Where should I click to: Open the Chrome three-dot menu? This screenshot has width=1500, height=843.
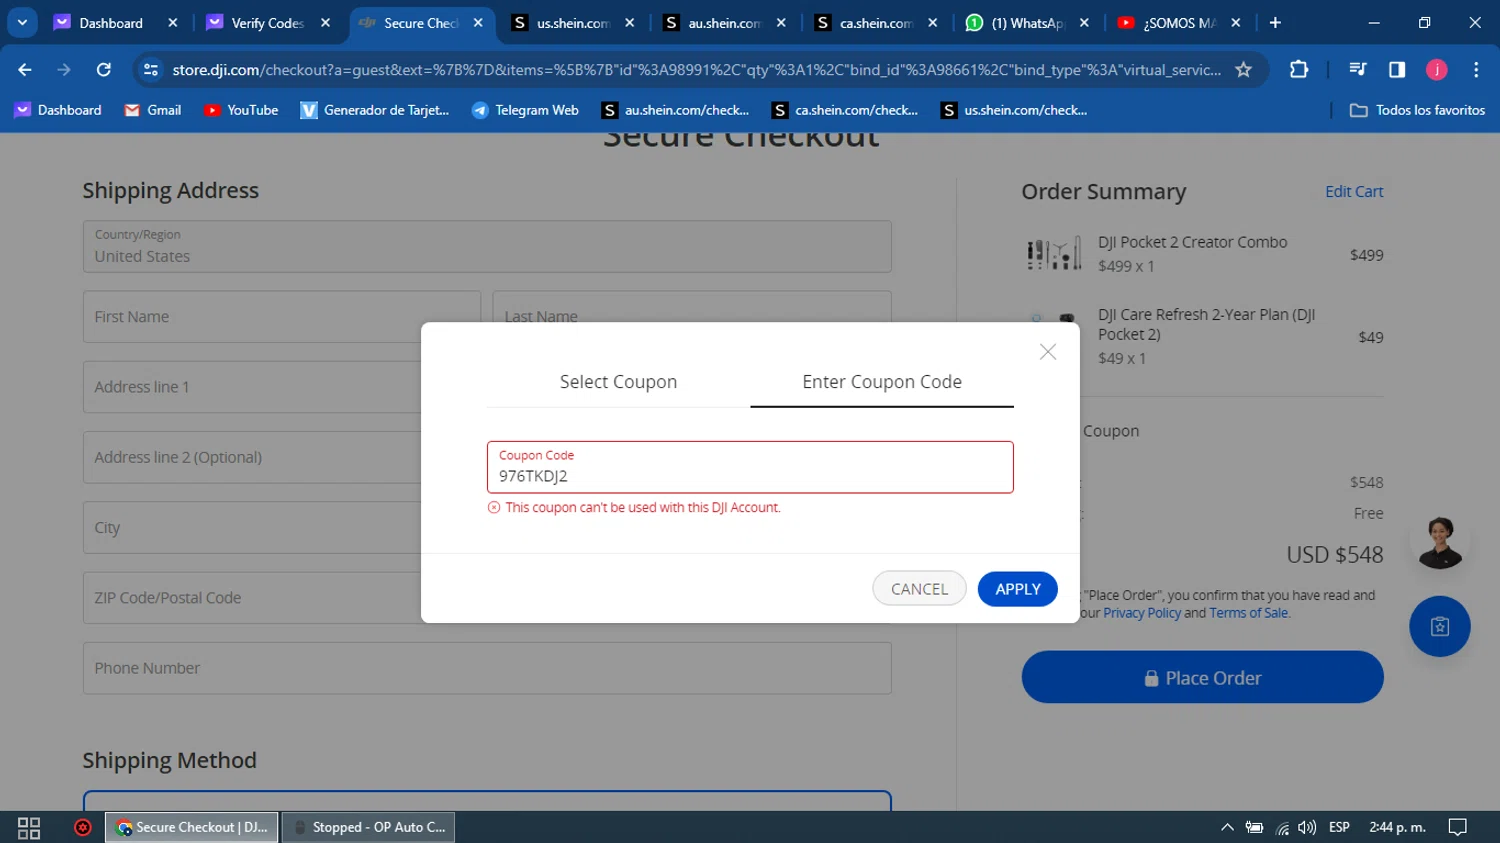coord(1476,69)
